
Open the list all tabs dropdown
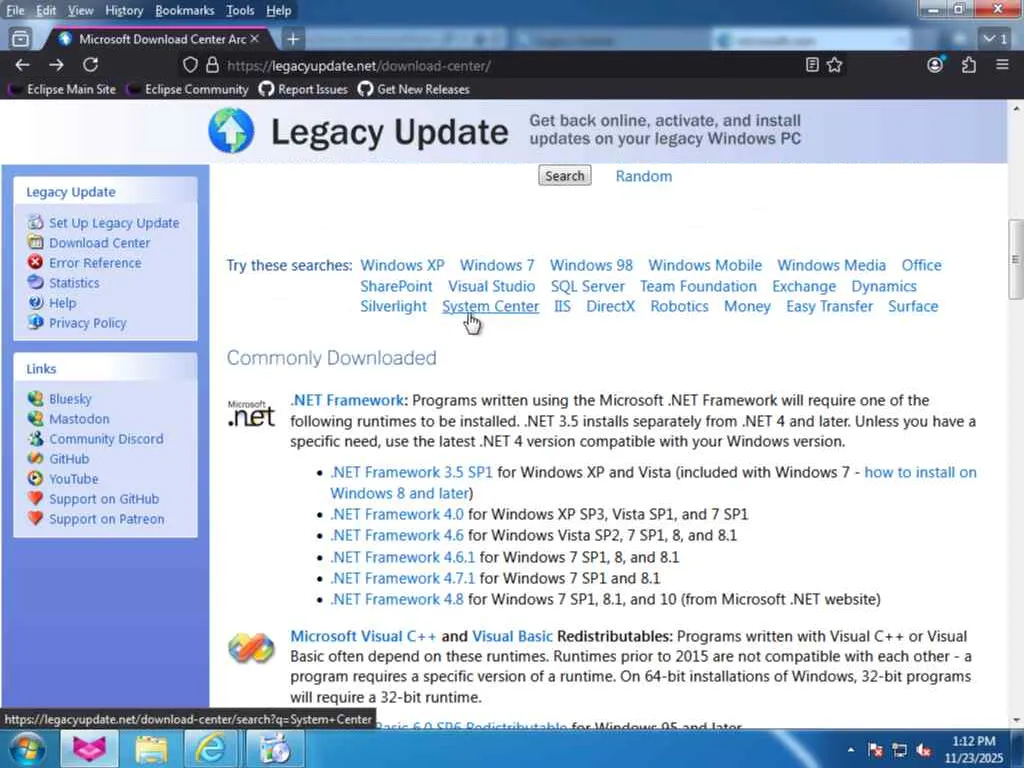996,39
